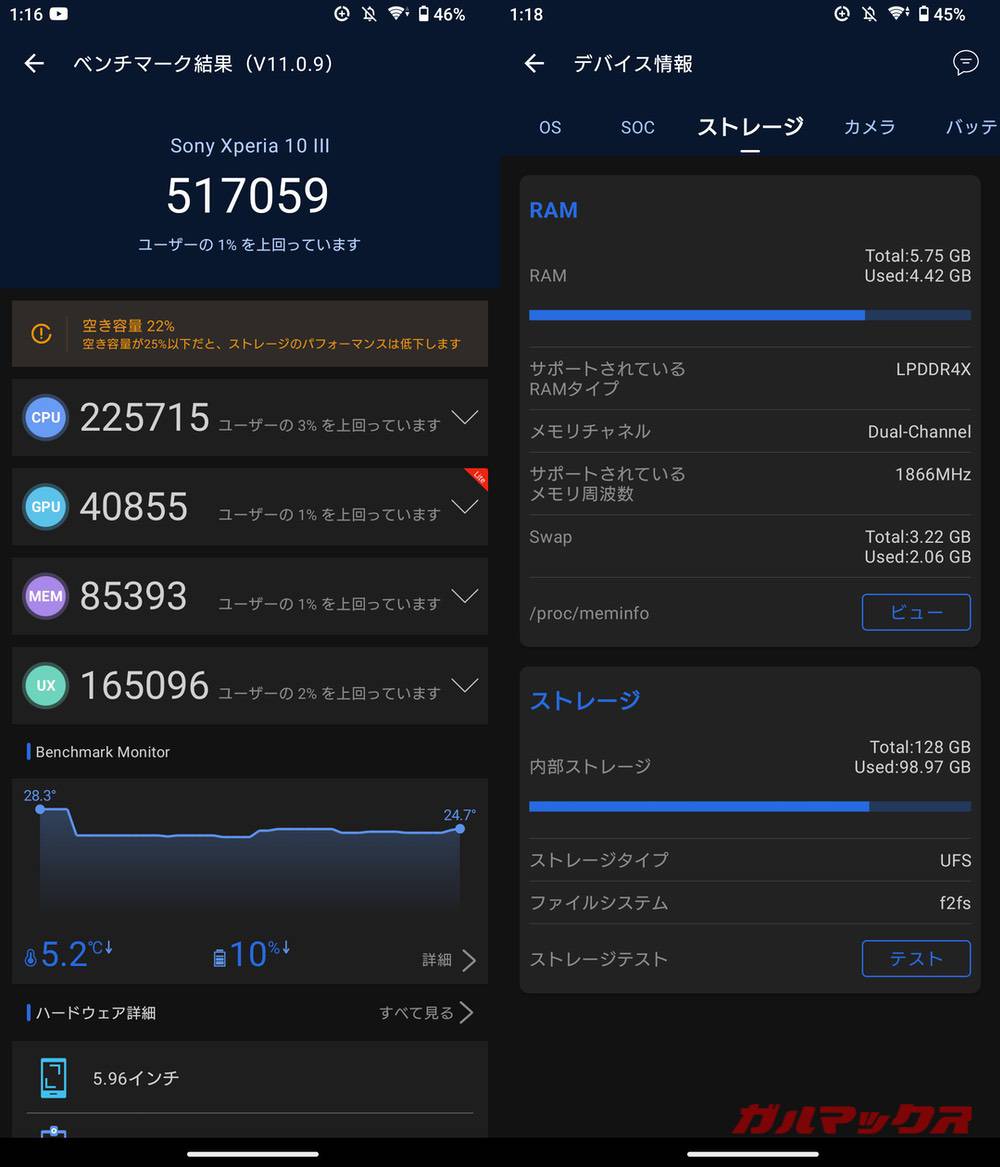Switch to the SOC tab
This screenshot has height=1167, width=1000.
637,127
